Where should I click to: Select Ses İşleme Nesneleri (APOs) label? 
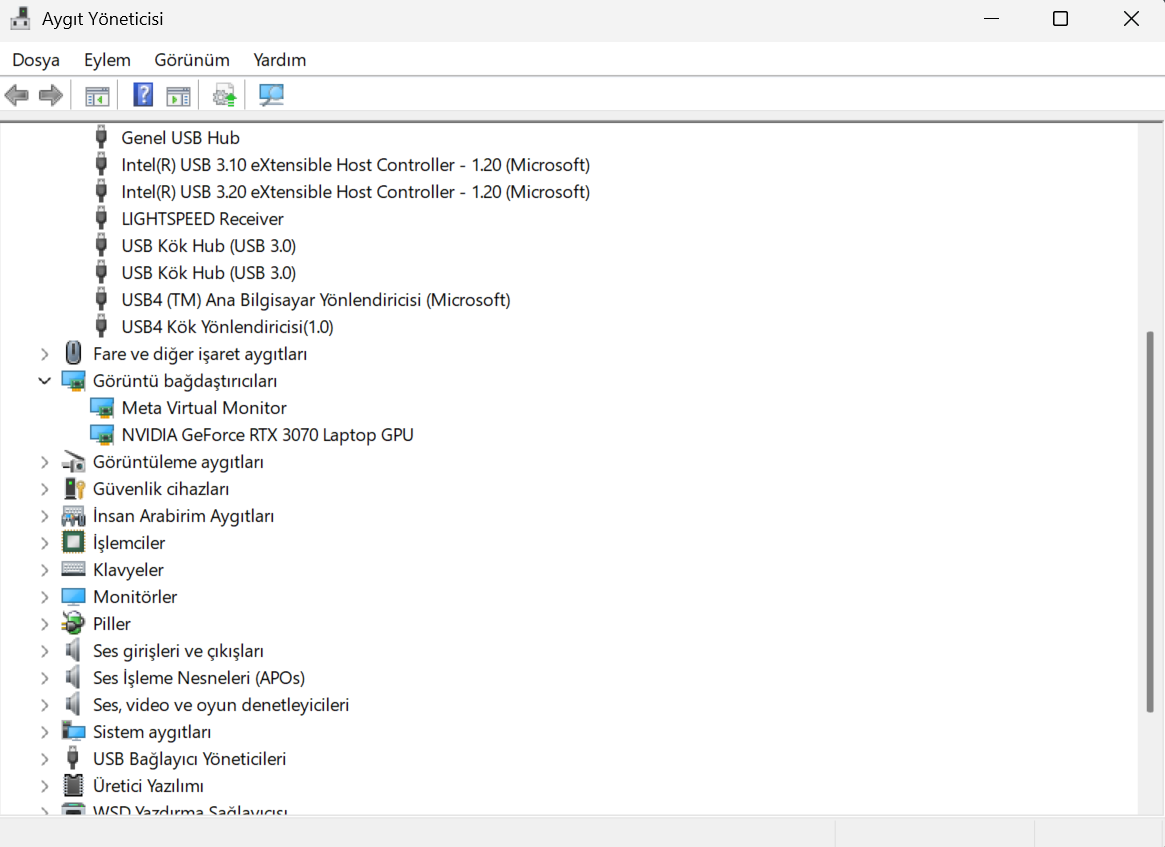click(198, 678)
